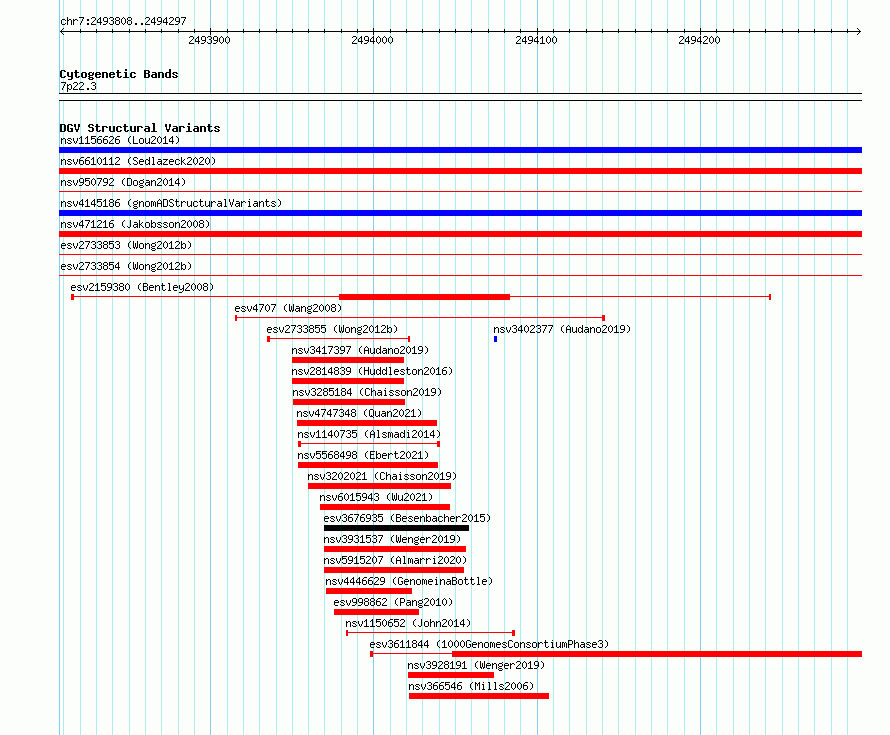Image resolution: width=890 pixels, height=735 pixels.
Task: Click the small blue nsv3402377 marker
Action: click(496, 339)
